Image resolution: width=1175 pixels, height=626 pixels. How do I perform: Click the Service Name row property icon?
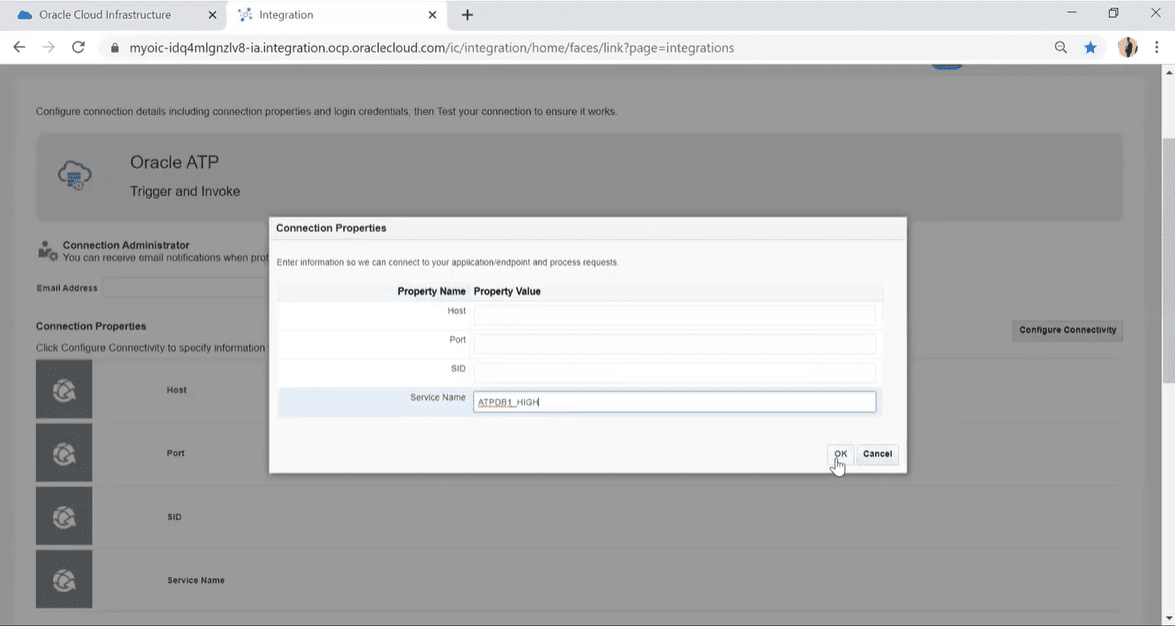pyautogui.click(x=64, y=580)
